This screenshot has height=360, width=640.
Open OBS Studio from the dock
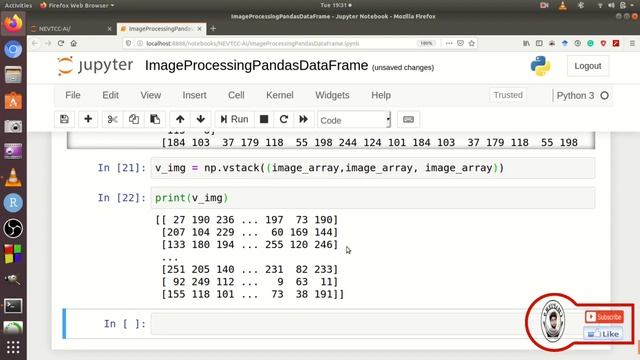click(13, 229)
